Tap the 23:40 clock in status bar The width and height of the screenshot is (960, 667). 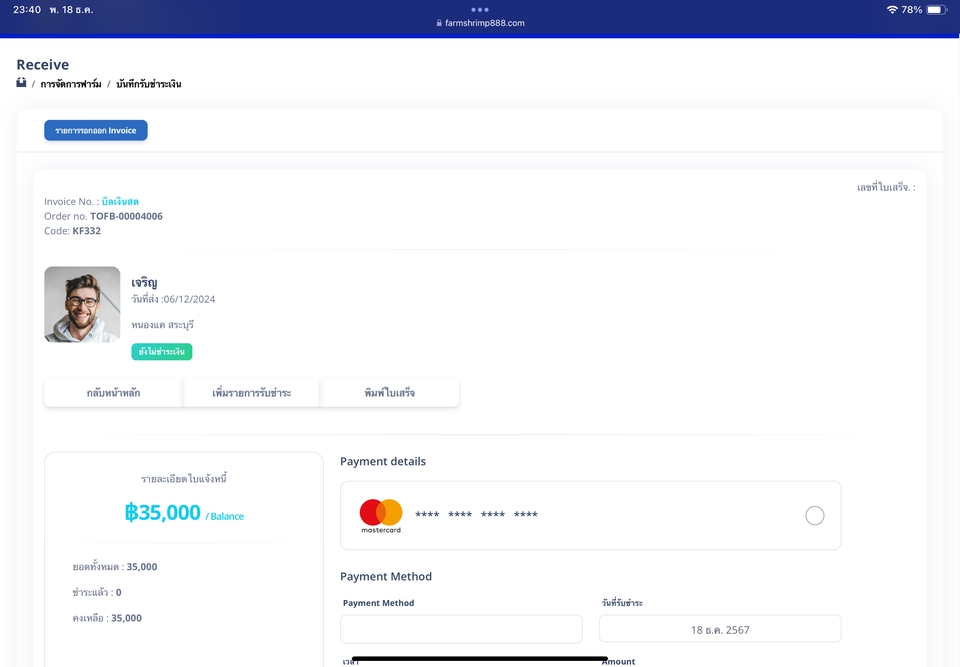(27, 10)
